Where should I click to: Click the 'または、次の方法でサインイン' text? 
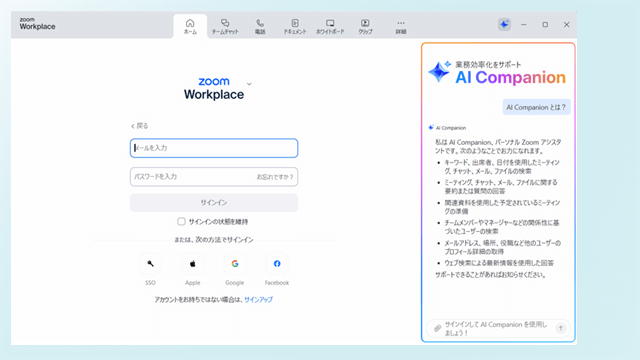(214, 240)
